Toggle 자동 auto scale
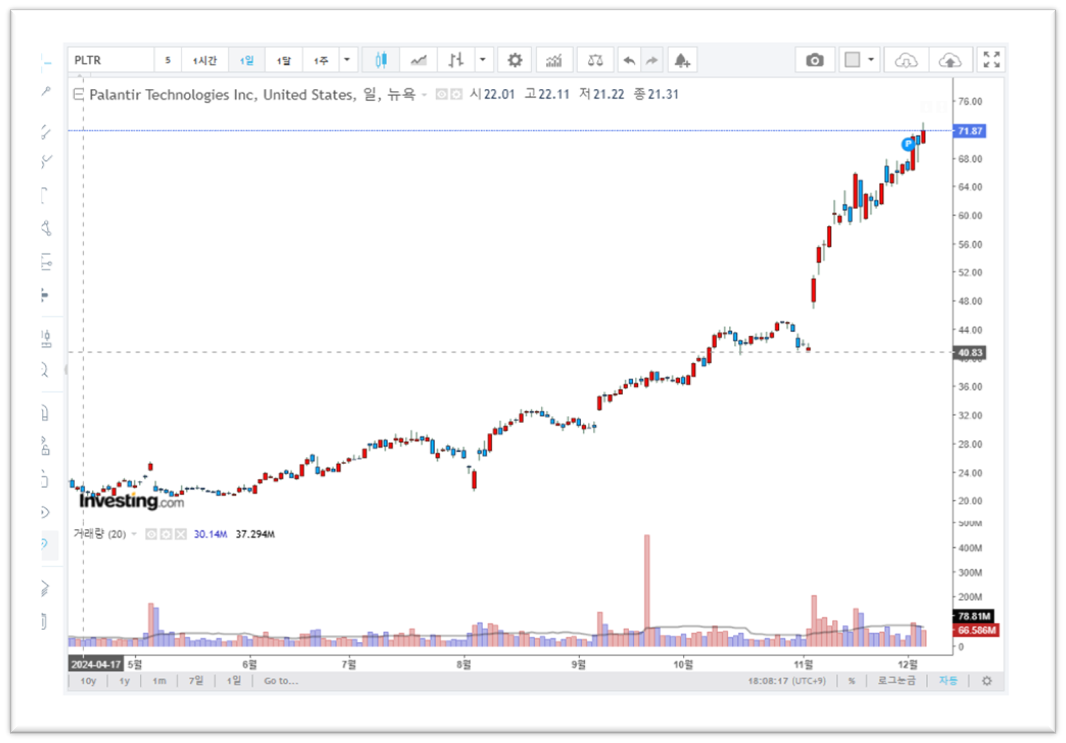 [x=948, y=680]
